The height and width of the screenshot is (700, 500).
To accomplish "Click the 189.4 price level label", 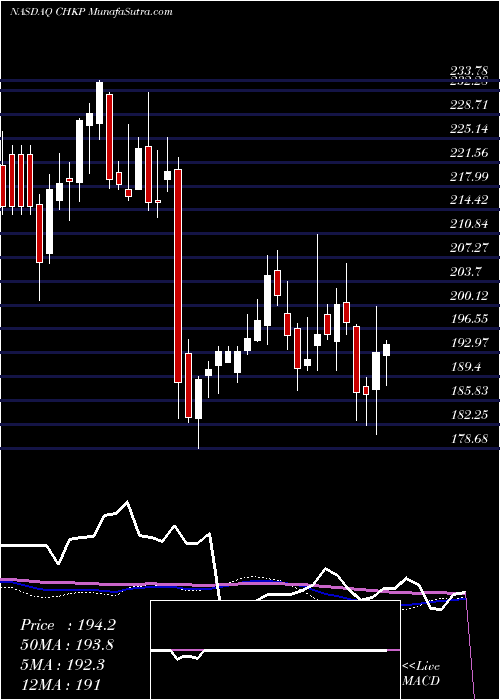I will click(466, 367).
